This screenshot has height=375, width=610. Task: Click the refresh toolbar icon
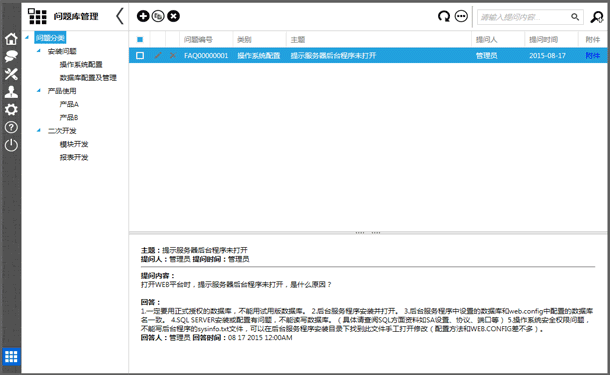point(444,16)
